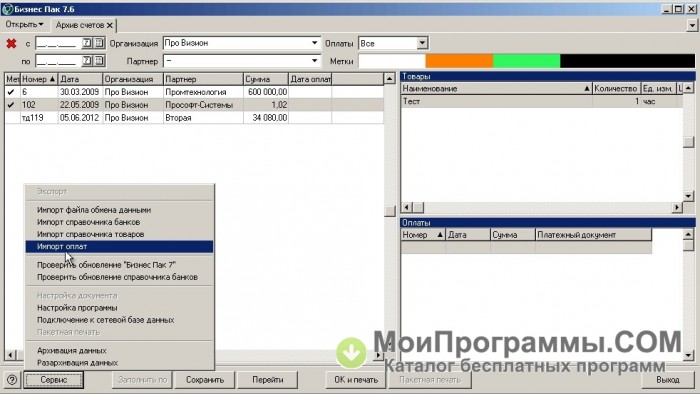Click the sort arrow on Наименование column
The width and height of the screenshot is (700, 394).
coord(587,89)
